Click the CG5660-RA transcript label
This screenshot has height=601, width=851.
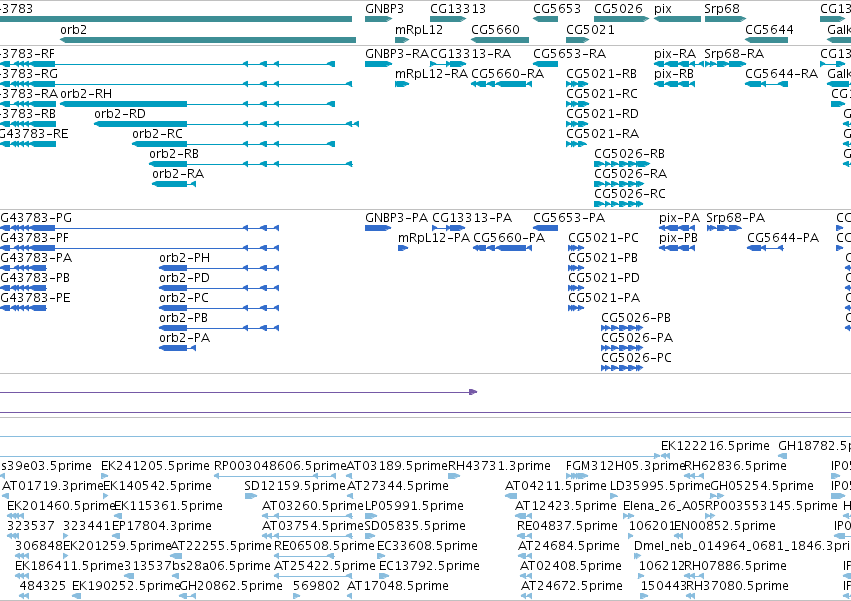507,73
